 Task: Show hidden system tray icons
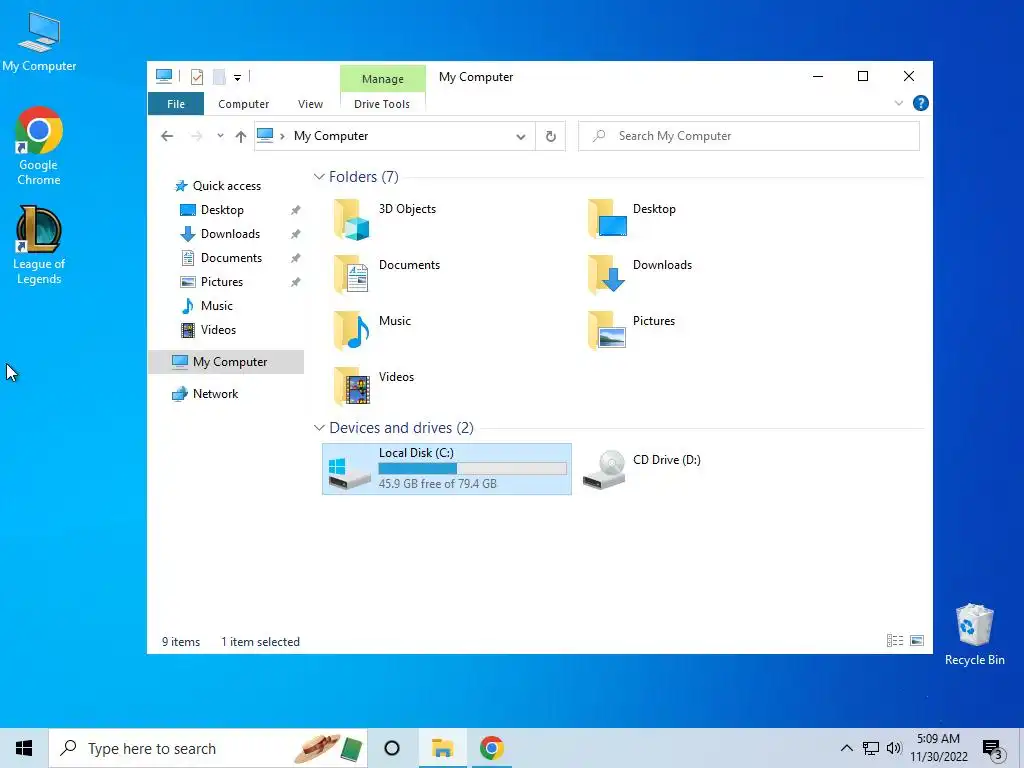click(846, 748)
